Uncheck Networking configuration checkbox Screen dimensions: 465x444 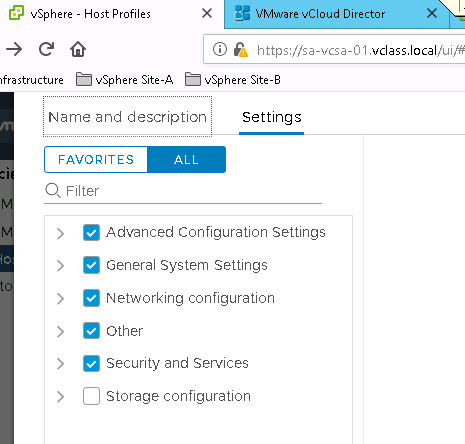click(x=91, y=298)
